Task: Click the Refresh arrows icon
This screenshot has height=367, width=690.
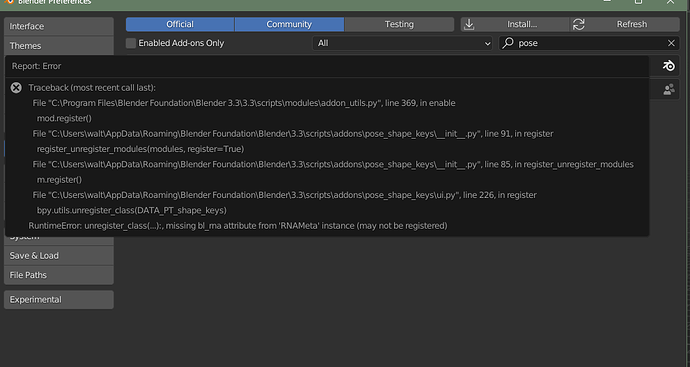Action: pos(579,24)
